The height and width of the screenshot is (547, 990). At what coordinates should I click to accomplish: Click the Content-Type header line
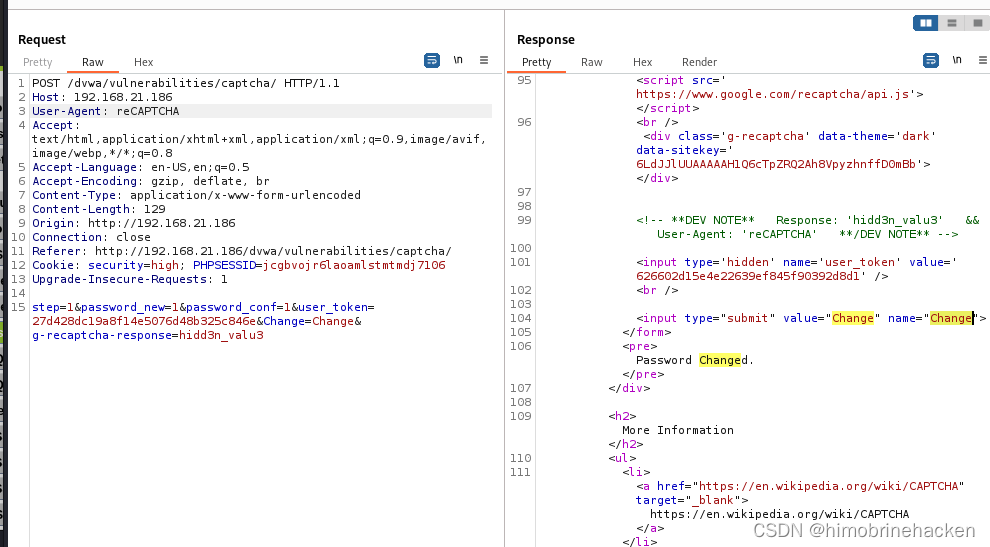click(x=196, y=195)
